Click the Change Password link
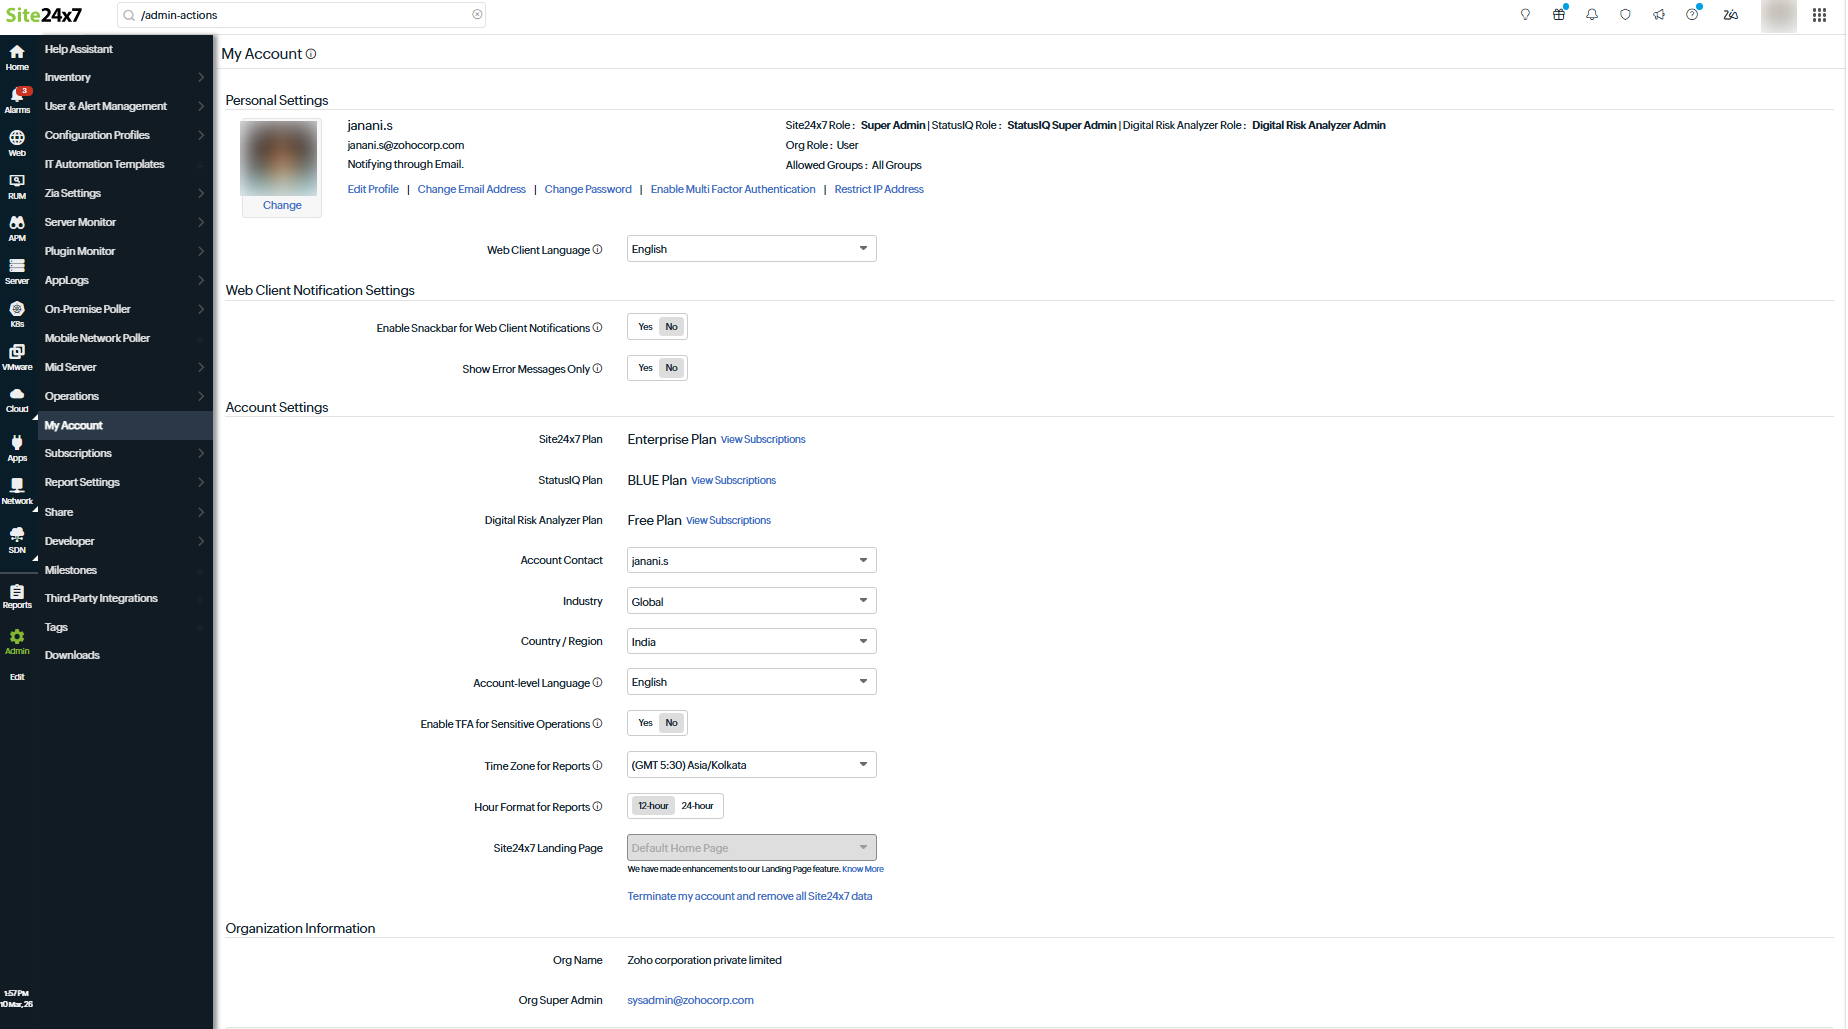This screenshot has width=1848, height=1029. click(588, 189)
